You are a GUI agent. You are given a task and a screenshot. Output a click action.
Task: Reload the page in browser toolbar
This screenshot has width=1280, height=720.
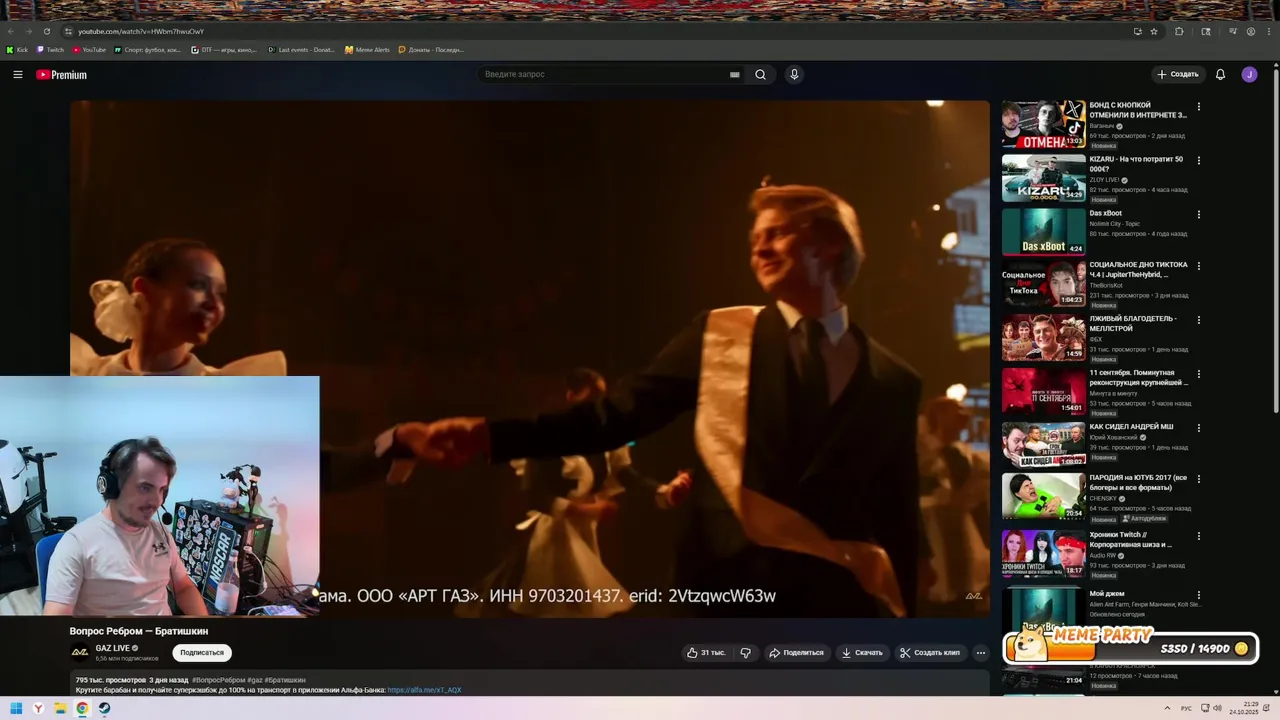[x=46, y=31]
